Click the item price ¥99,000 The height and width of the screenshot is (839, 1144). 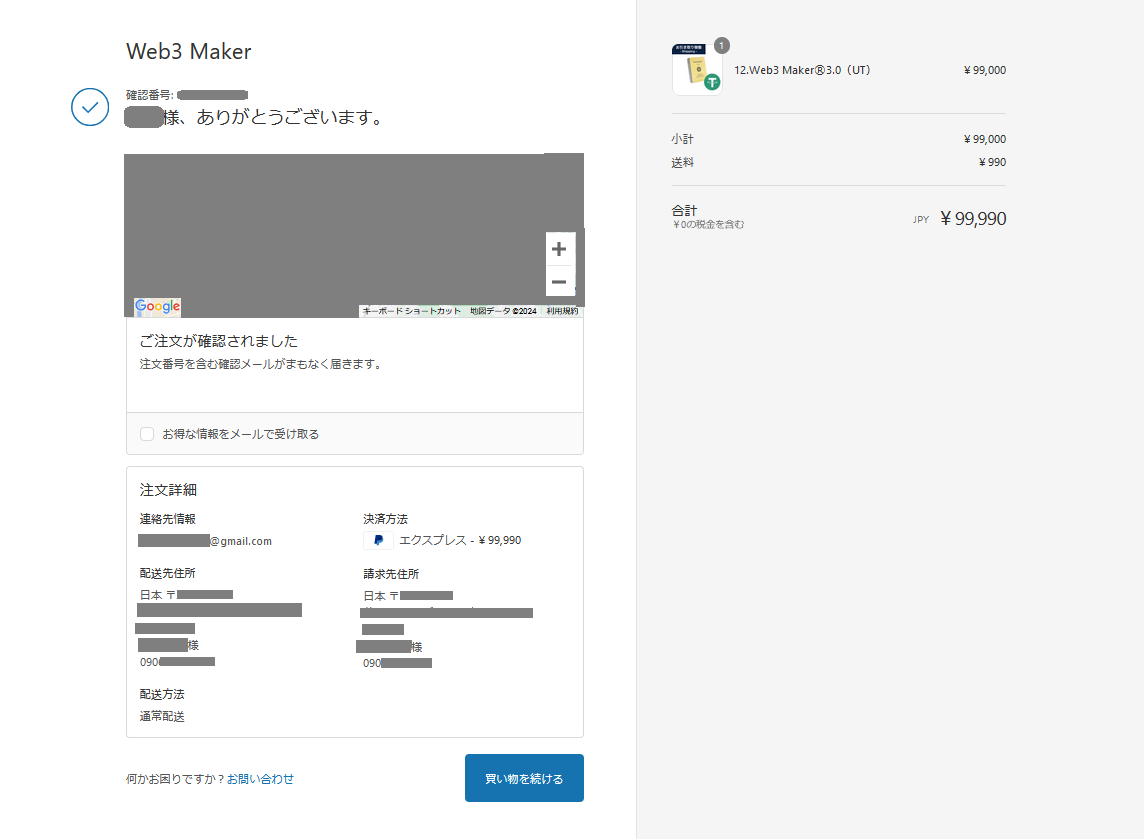coord(985,70)
